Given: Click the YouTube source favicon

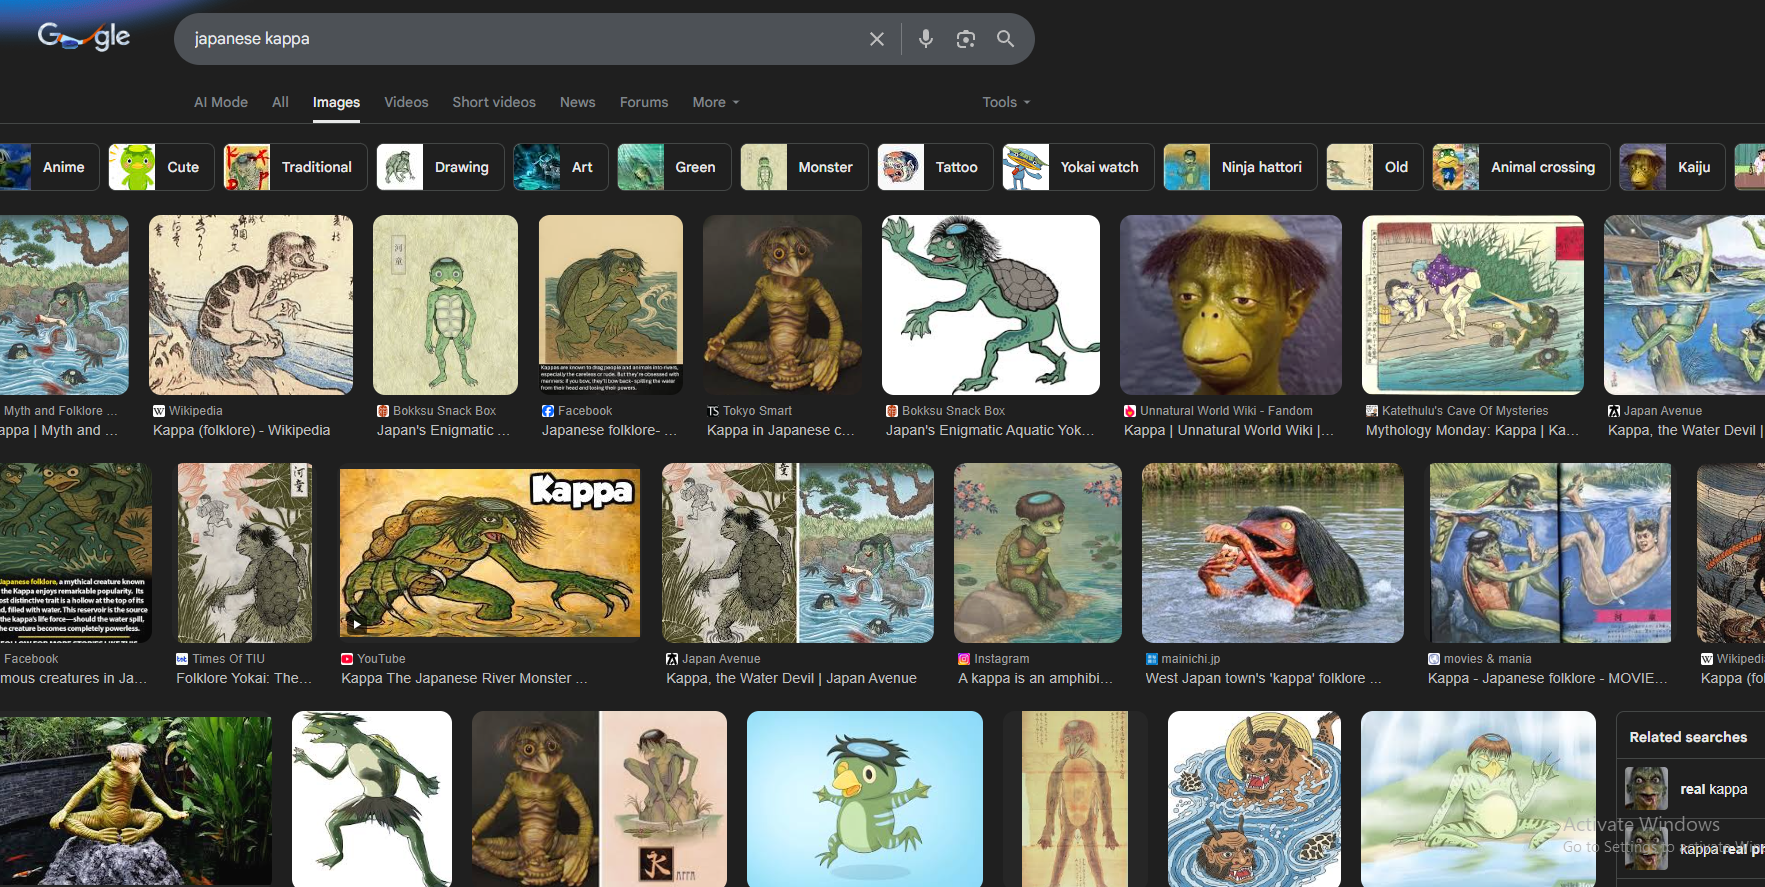Looking at the screenshot, I should click(347, 659).
